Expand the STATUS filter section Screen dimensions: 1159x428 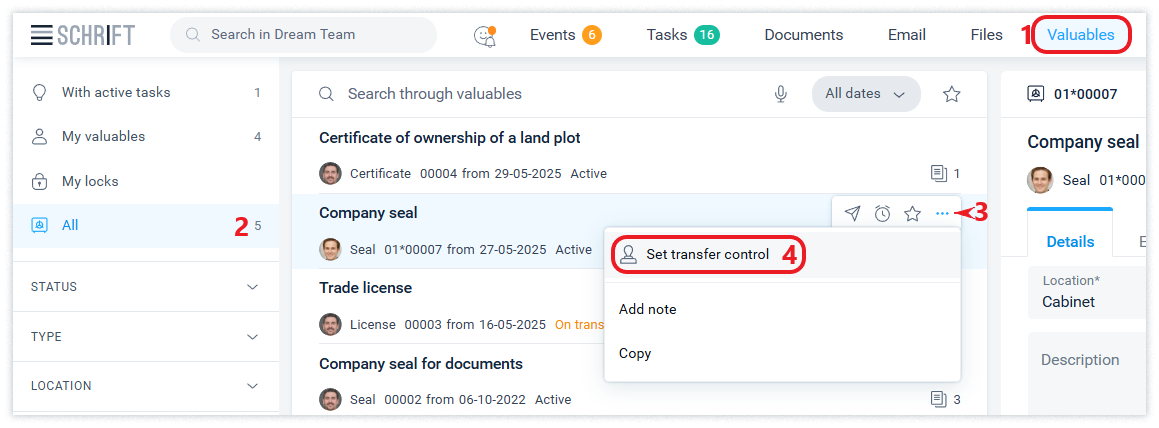tap(146, 287)
